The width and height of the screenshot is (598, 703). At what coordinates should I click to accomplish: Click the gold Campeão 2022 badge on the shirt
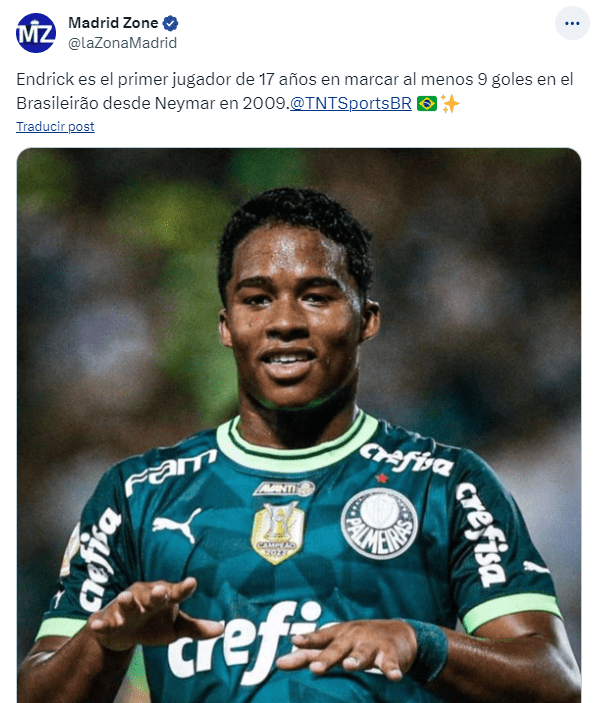pyautogui.click(x=277, y=533)
